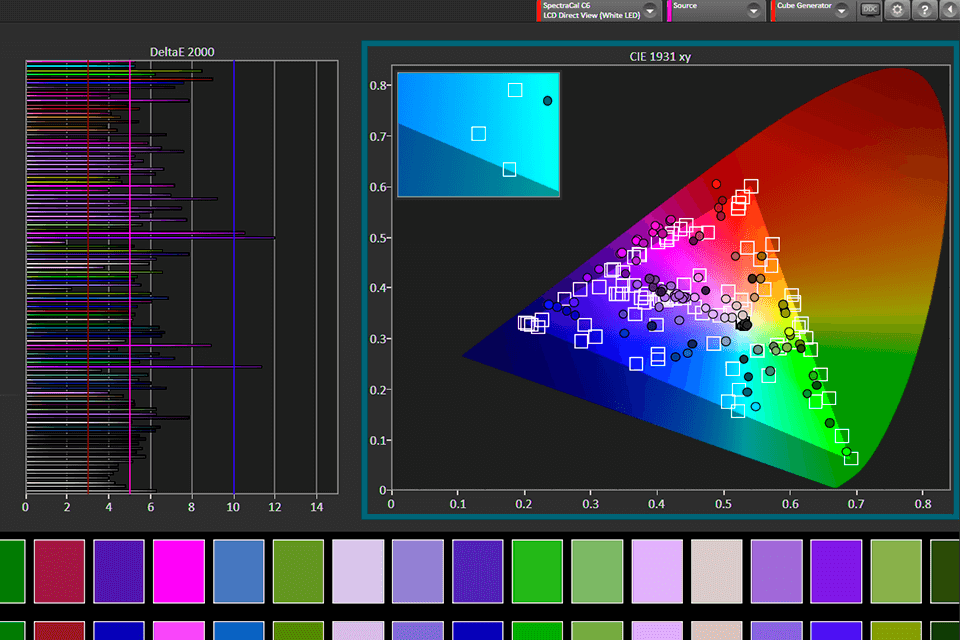960x640 pixels.
Task: Click the DDC display control icon
Action: pyautogui.click(x=870, y=10)
